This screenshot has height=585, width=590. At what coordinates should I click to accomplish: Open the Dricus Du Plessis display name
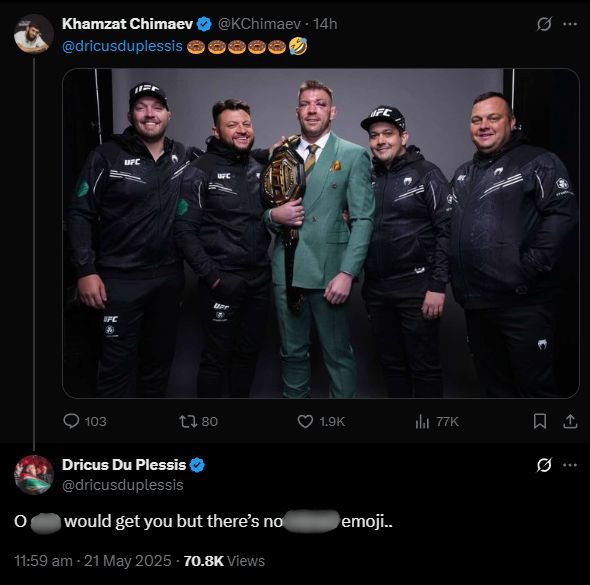point(124,465)
